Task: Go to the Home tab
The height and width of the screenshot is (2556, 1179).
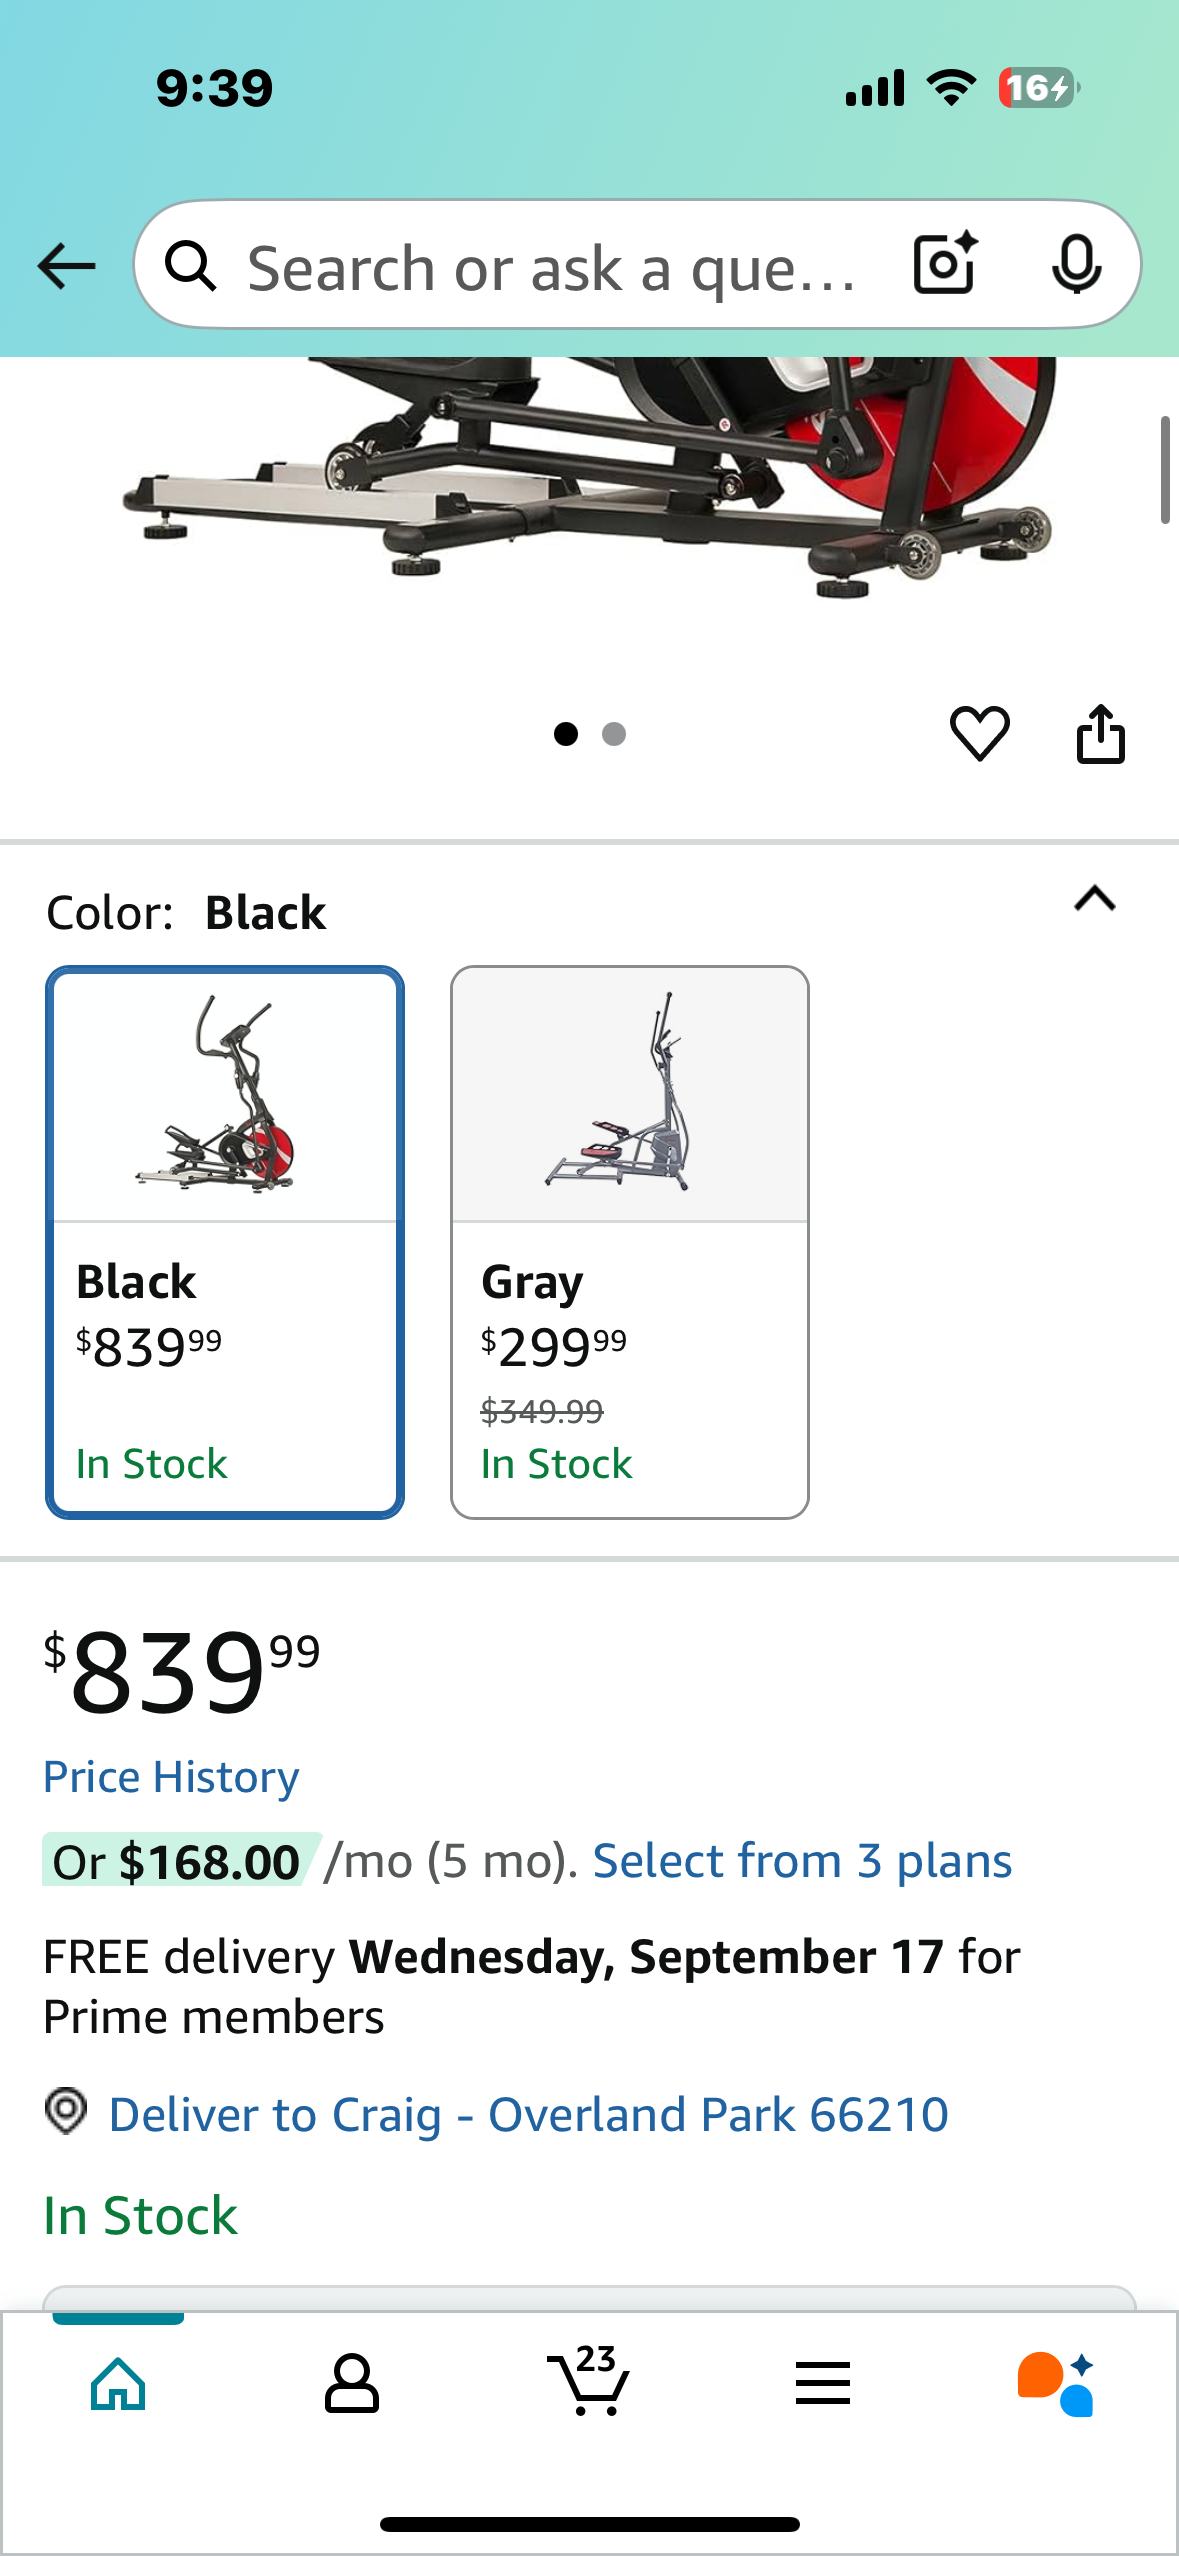Action: [118, 2383]
